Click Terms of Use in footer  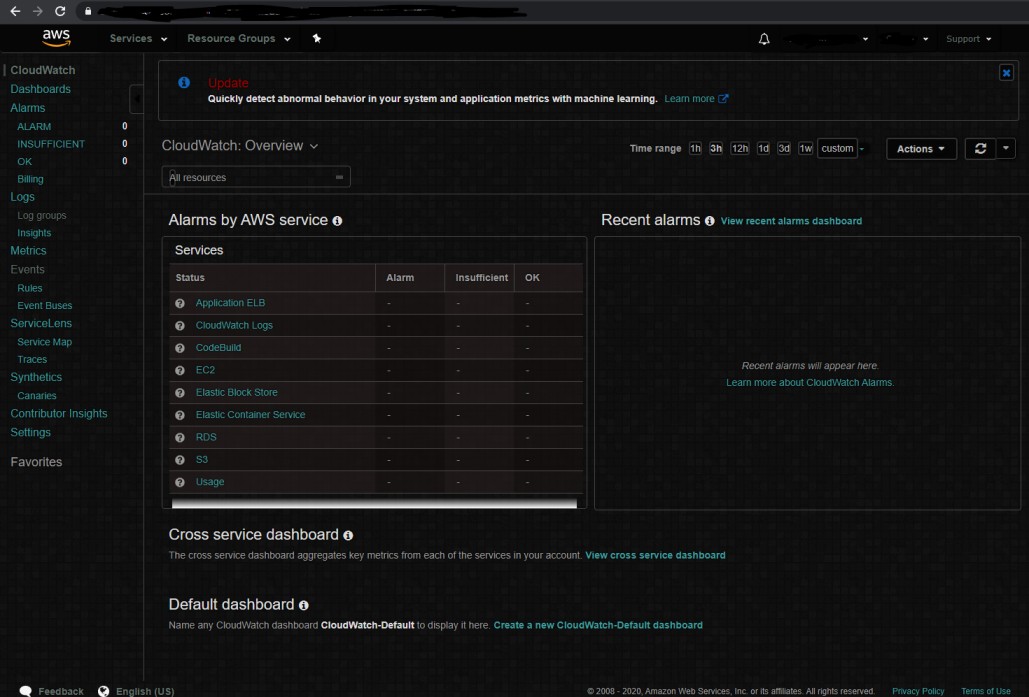coord(986,691)
